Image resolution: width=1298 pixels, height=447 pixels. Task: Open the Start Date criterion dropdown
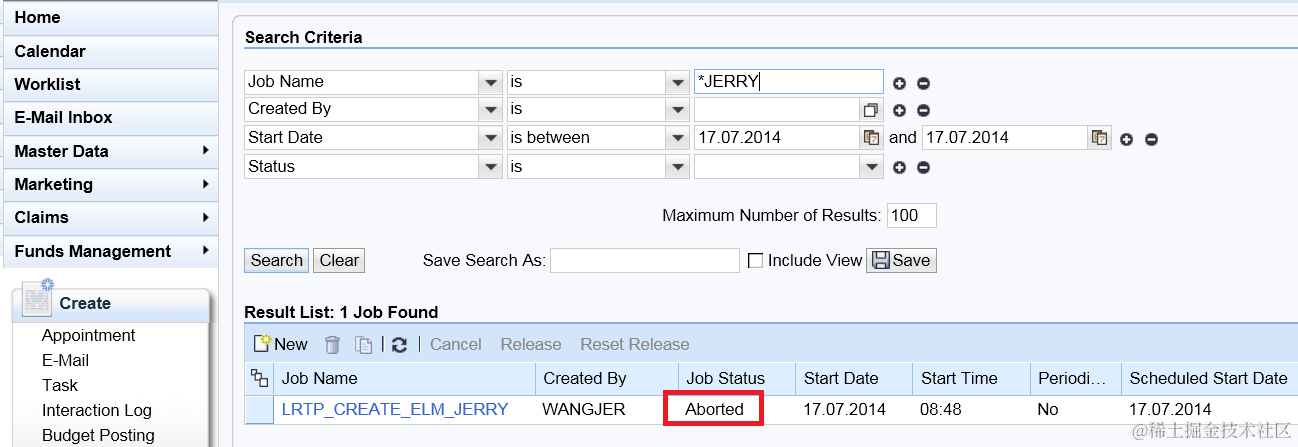pyautogui.click(x=490, y=138)
